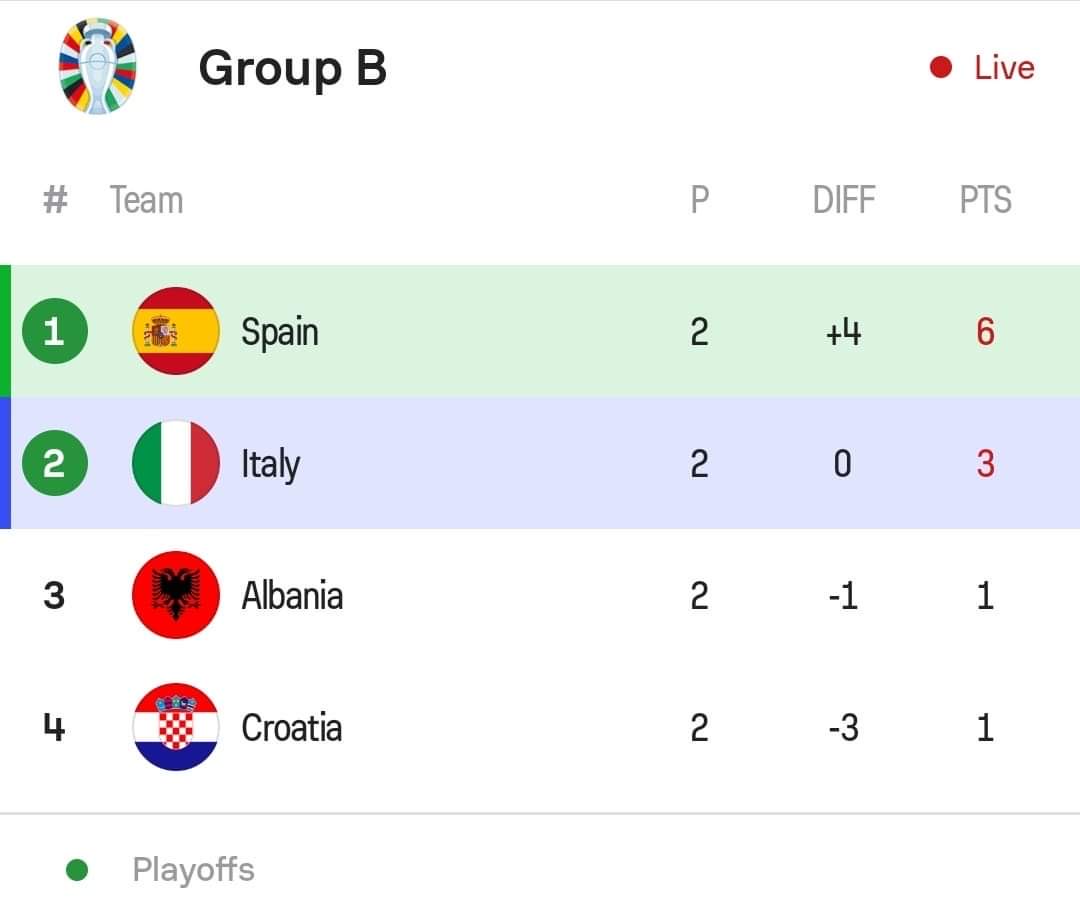
Task: Click the red Live label text
Action: pos(1004,68)
